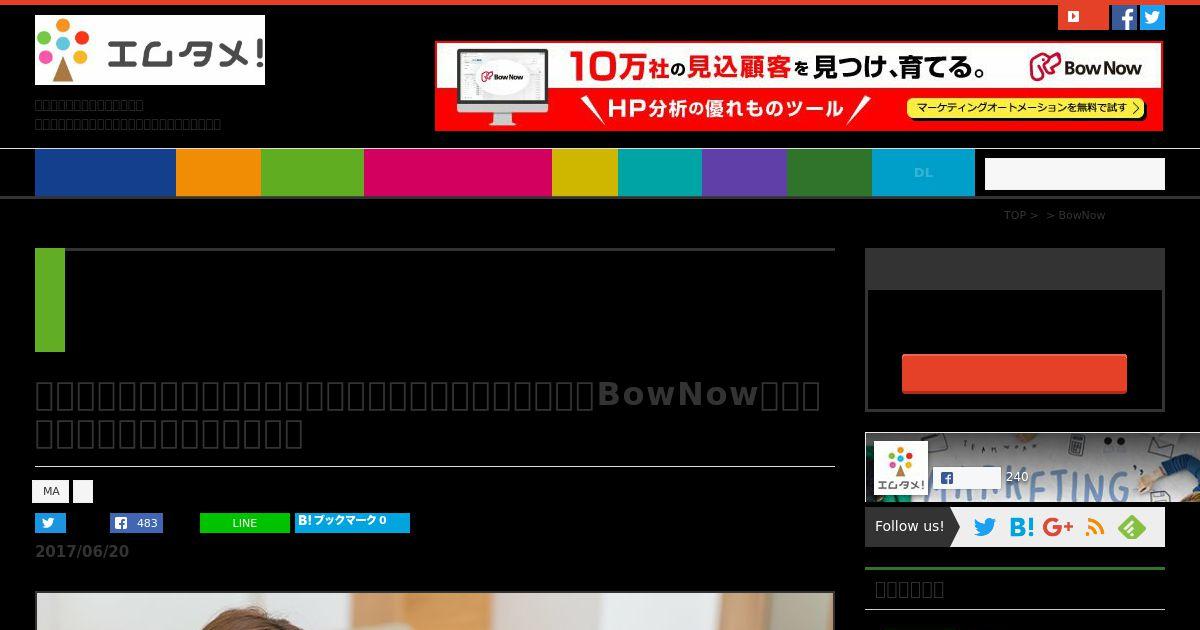Select the purple navigation tab
The image size is (1200, 630).
[x=744, y=172]
